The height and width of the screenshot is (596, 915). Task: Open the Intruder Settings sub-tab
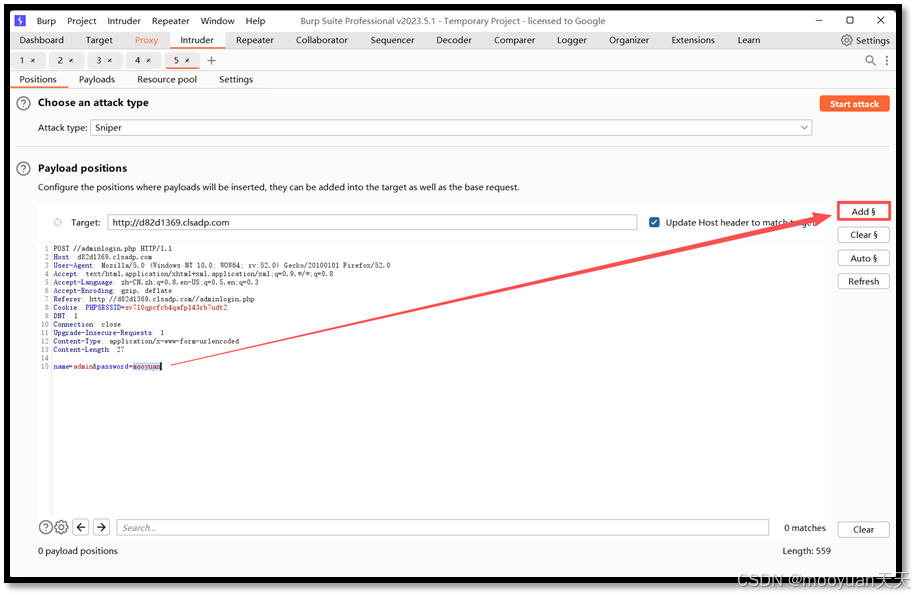click(236, 79)
